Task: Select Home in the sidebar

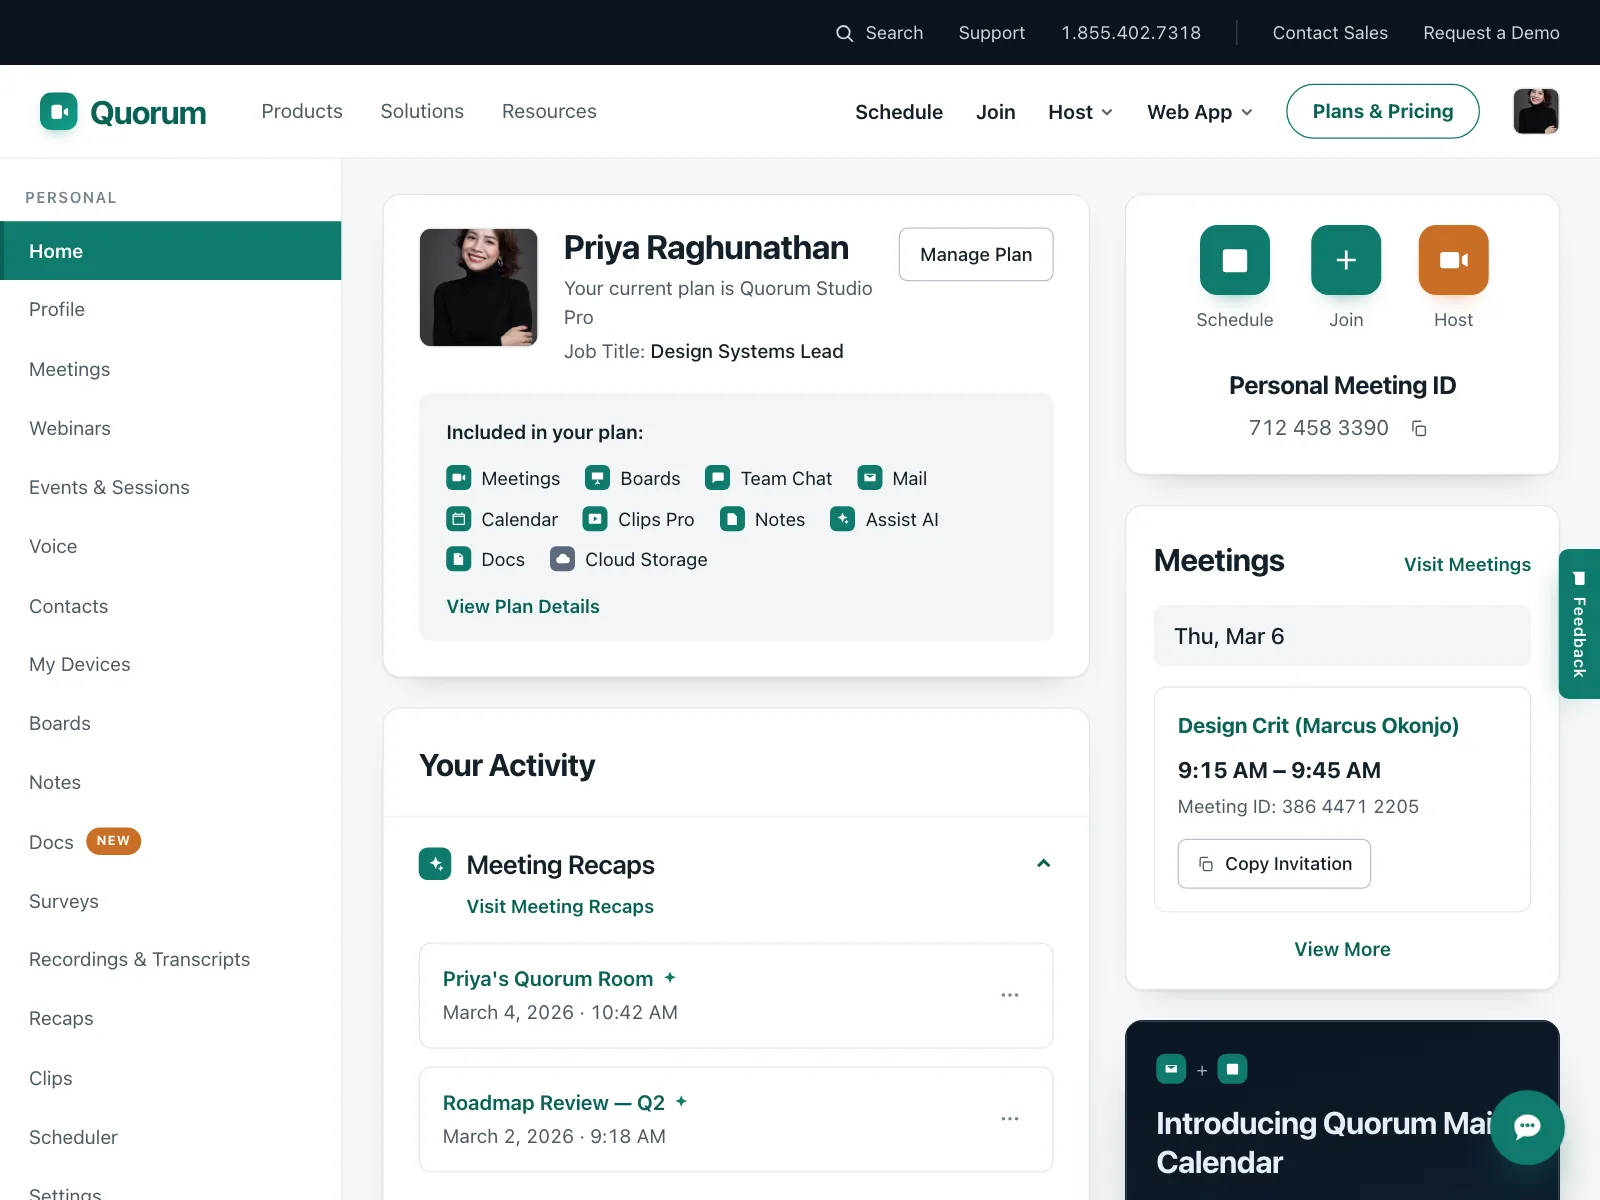Action: (x=171, y=251)
